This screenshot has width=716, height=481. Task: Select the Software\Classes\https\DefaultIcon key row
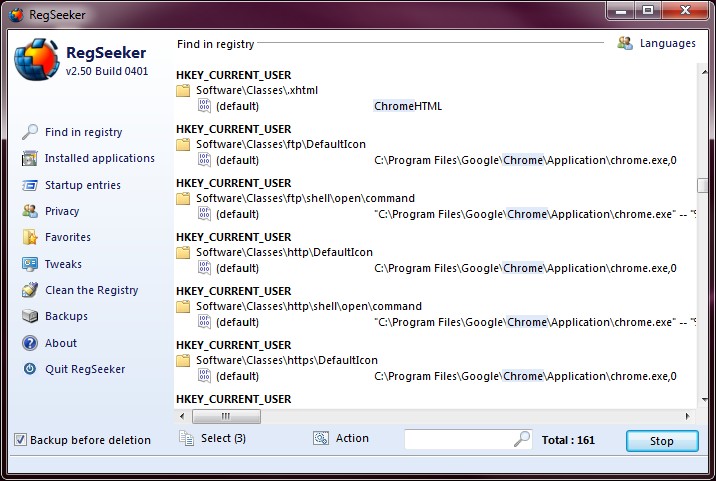point(287,360)
